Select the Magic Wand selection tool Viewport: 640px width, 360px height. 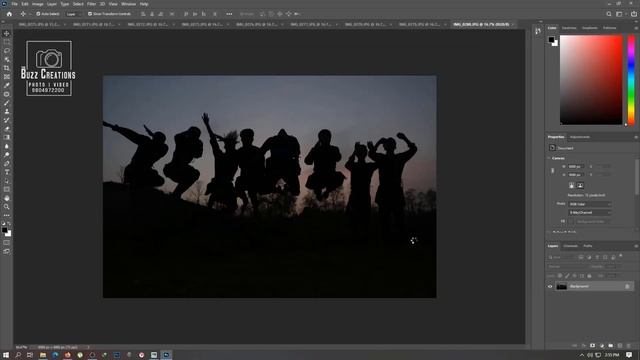7,59
